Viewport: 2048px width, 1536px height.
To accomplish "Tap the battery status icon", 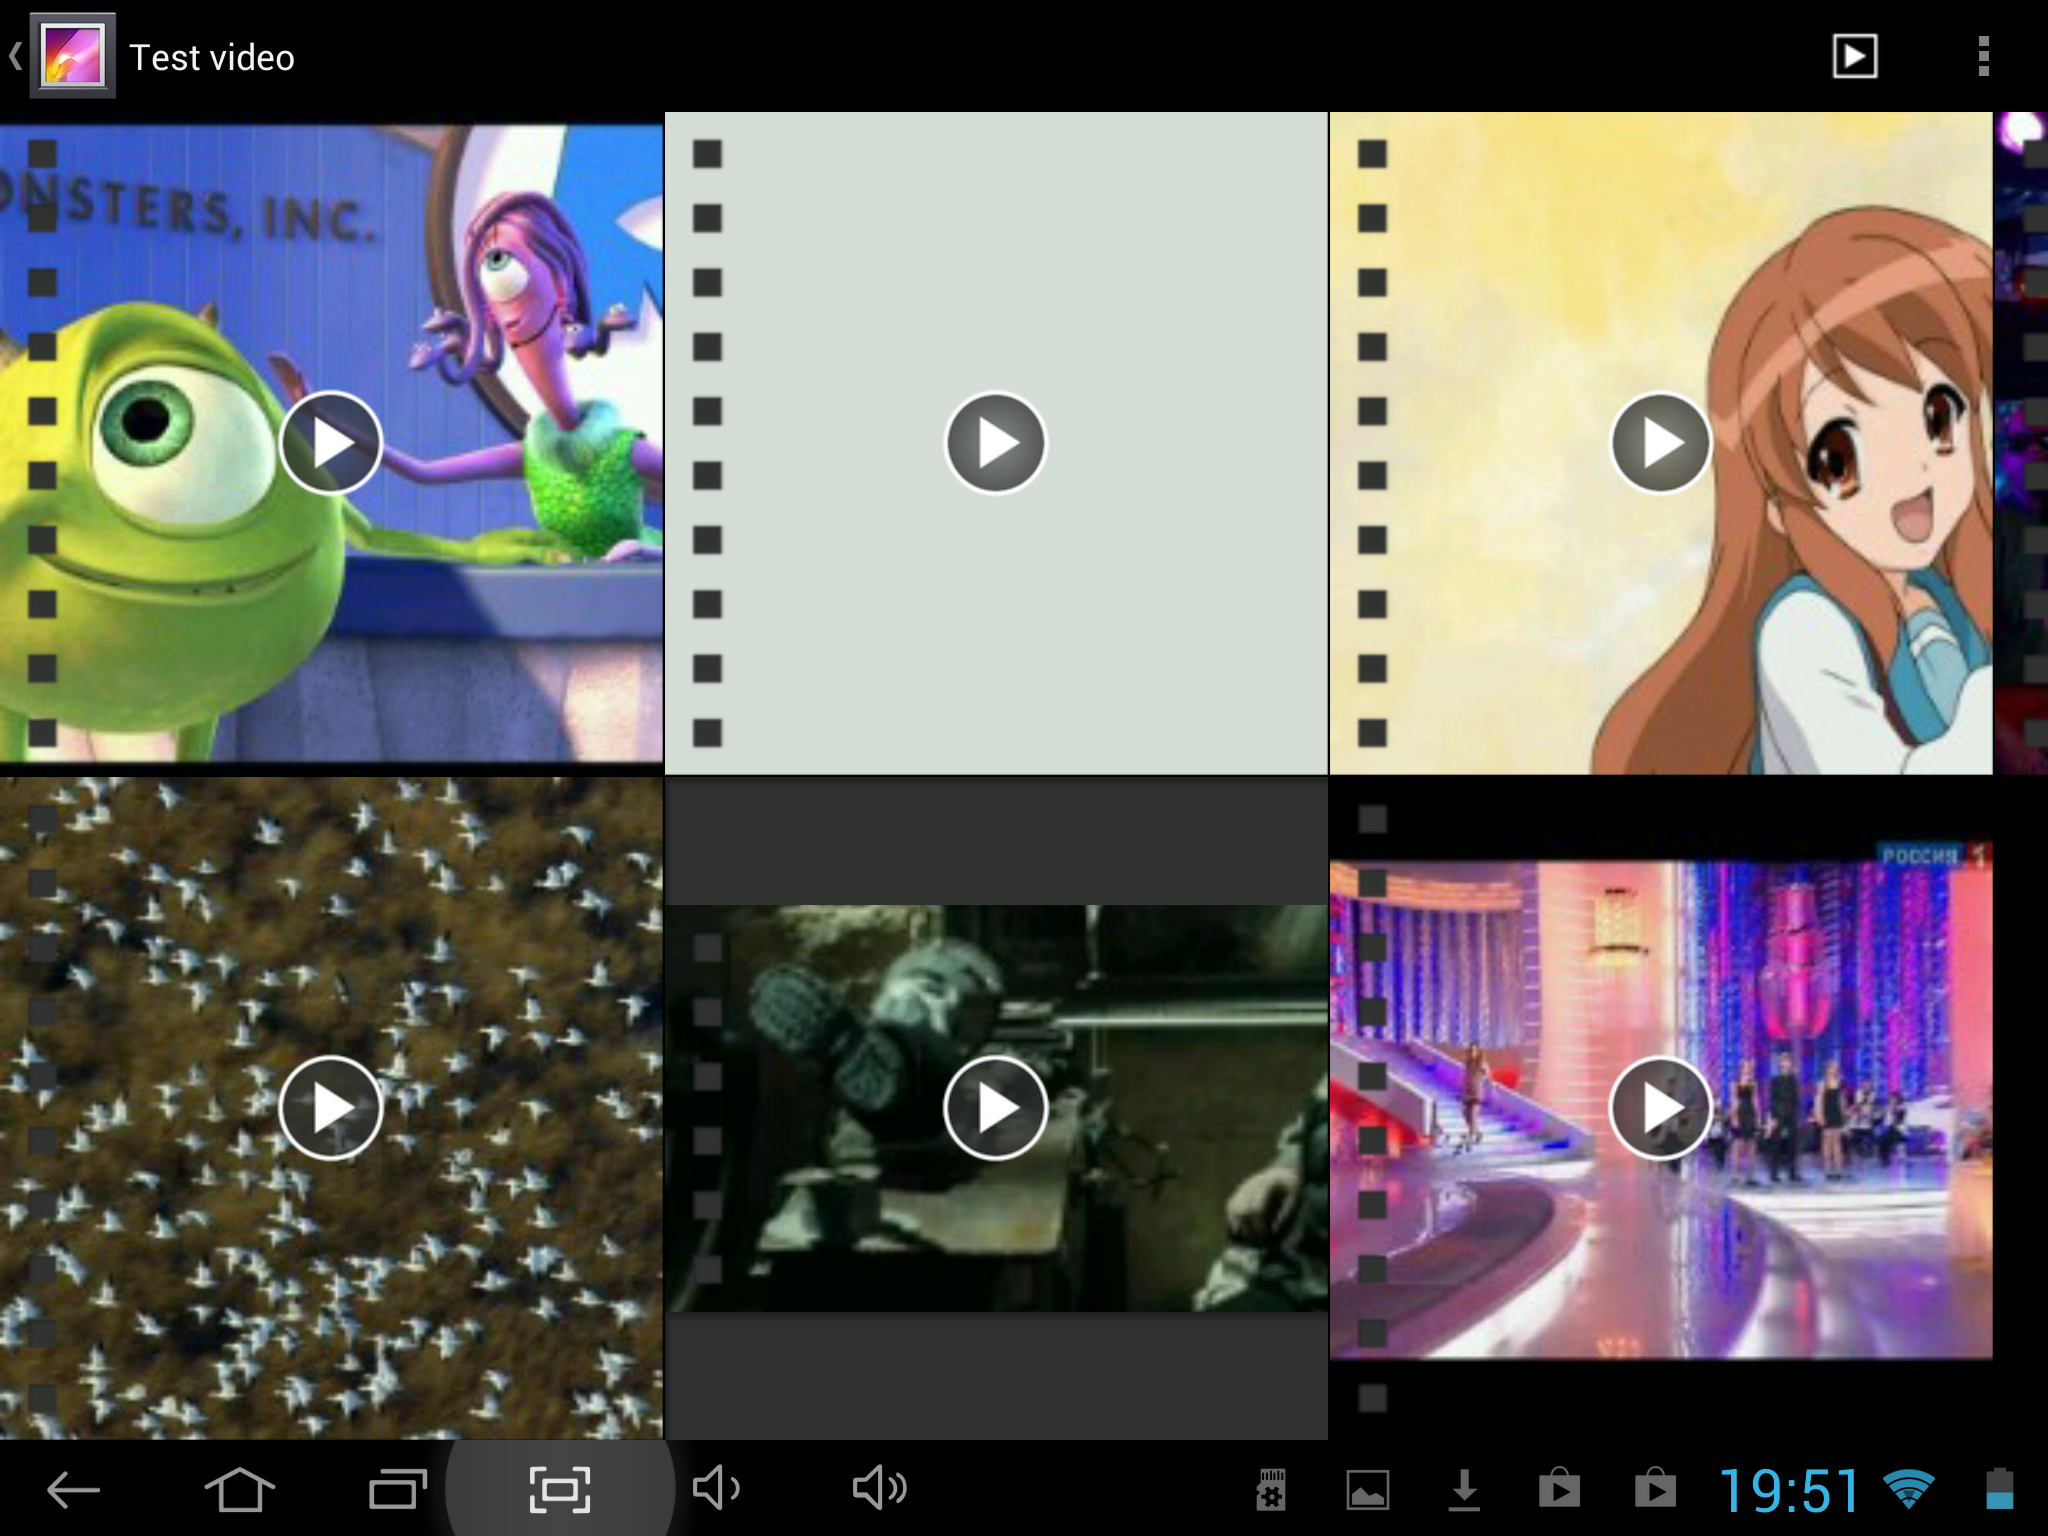I will pyautogui.click(x=1999, y=1488).
